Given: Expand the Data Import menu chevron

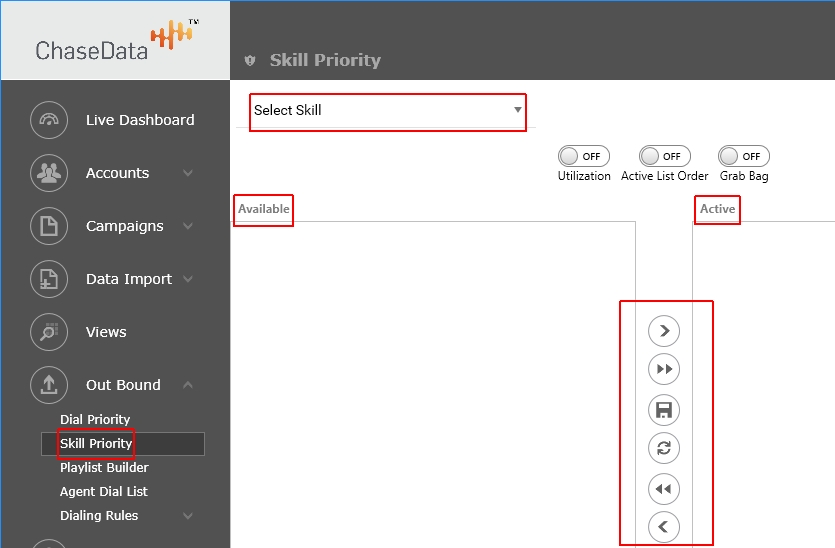Looking at the screenshot, I should tap(187, 279).
